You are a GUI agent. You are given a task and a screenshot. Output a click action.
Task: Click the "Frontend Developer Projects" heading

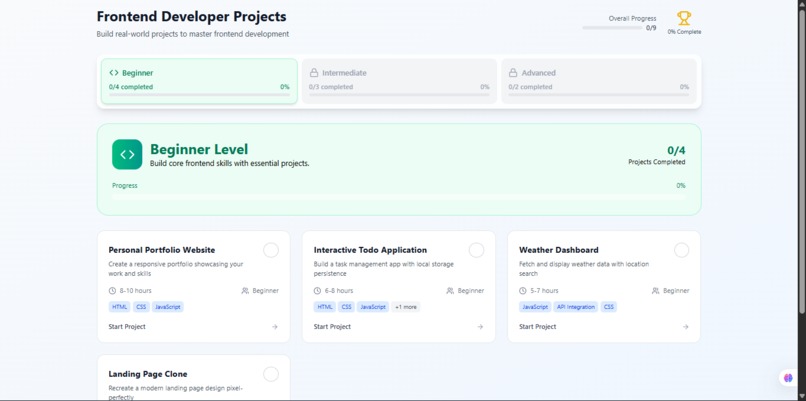[x=192, y=16]
